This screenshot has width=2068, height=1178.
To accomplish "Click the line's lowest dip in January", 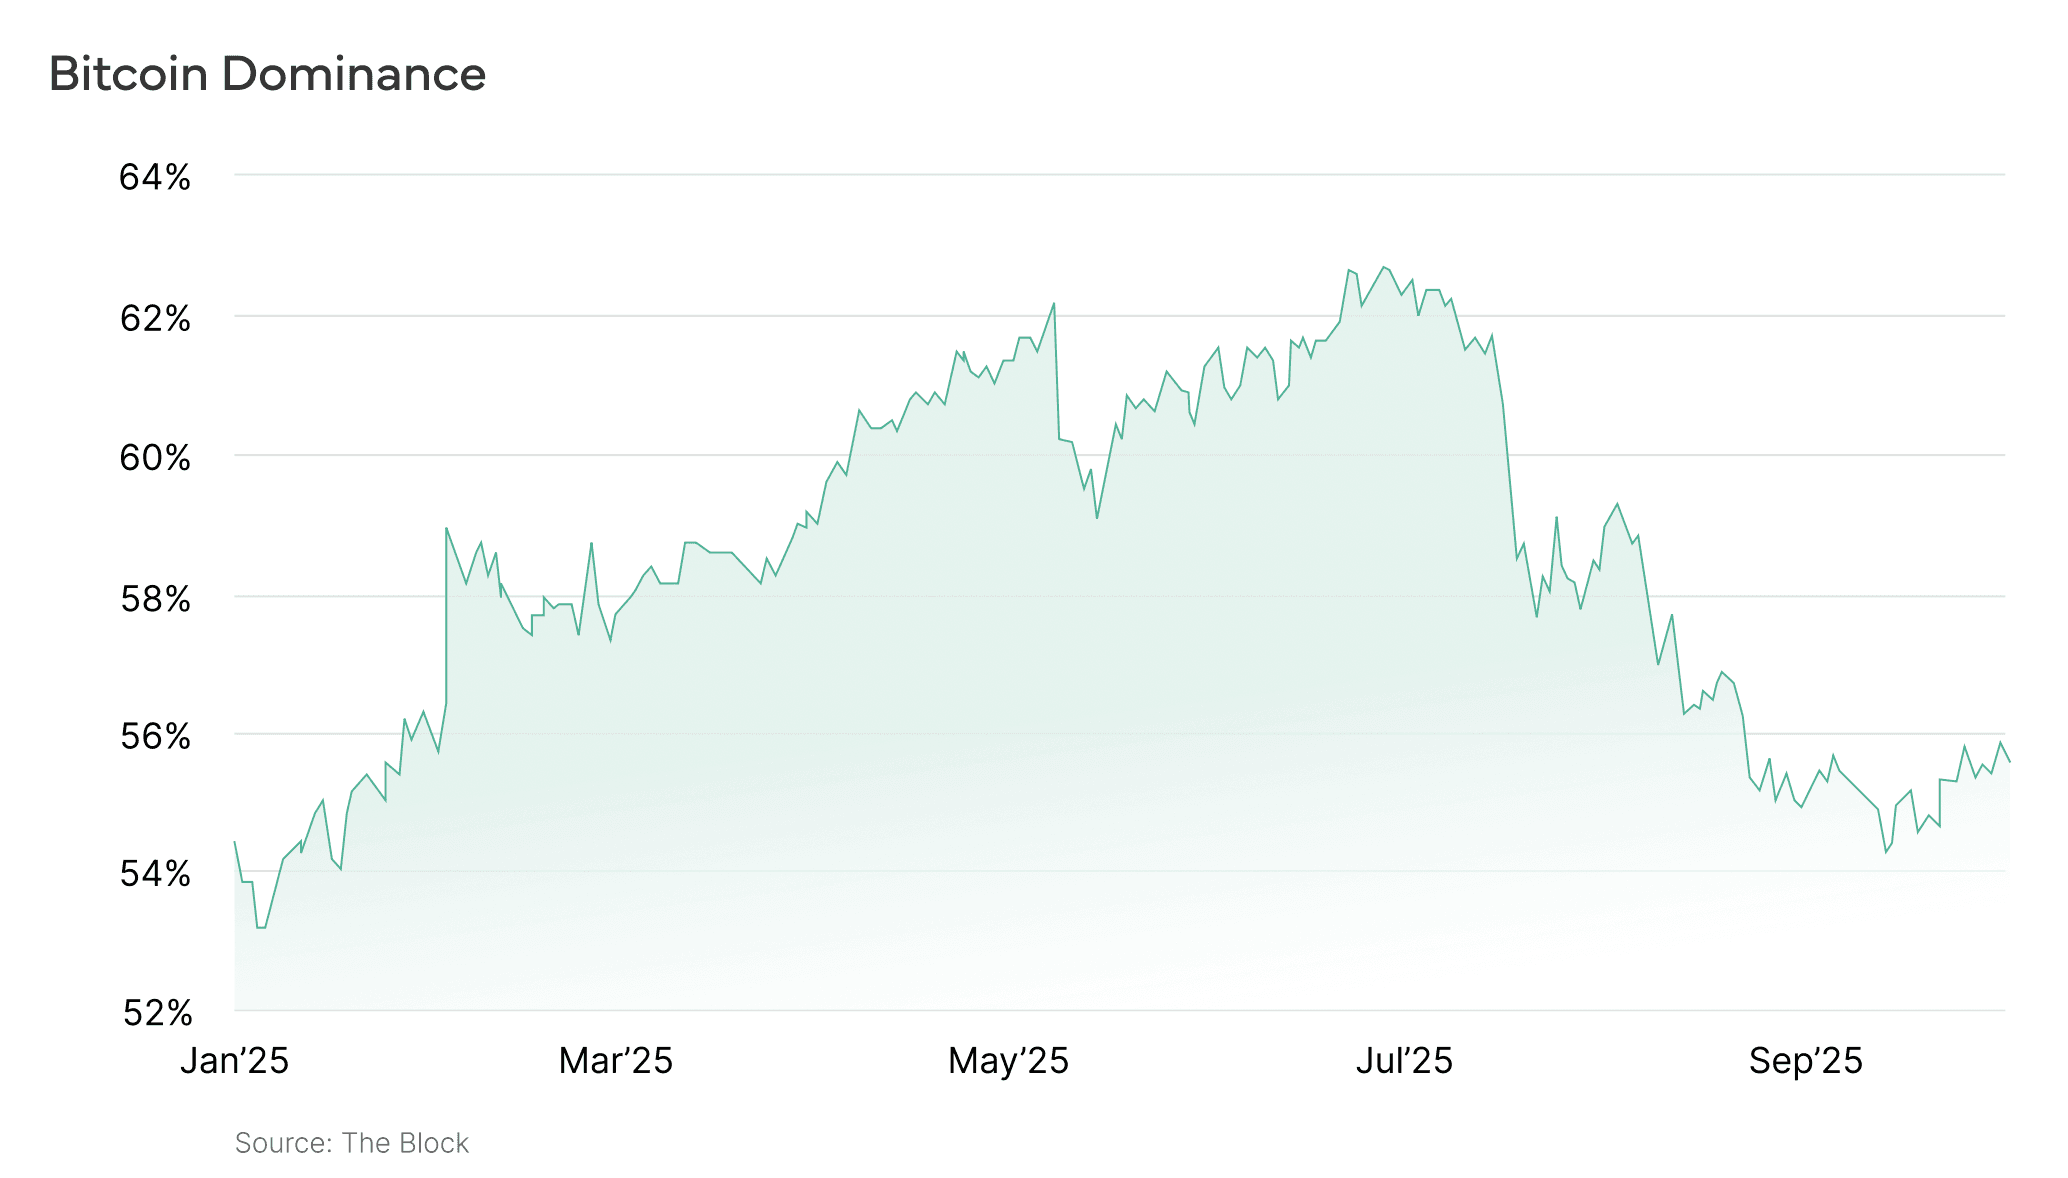I will click(x=261, y=928).
